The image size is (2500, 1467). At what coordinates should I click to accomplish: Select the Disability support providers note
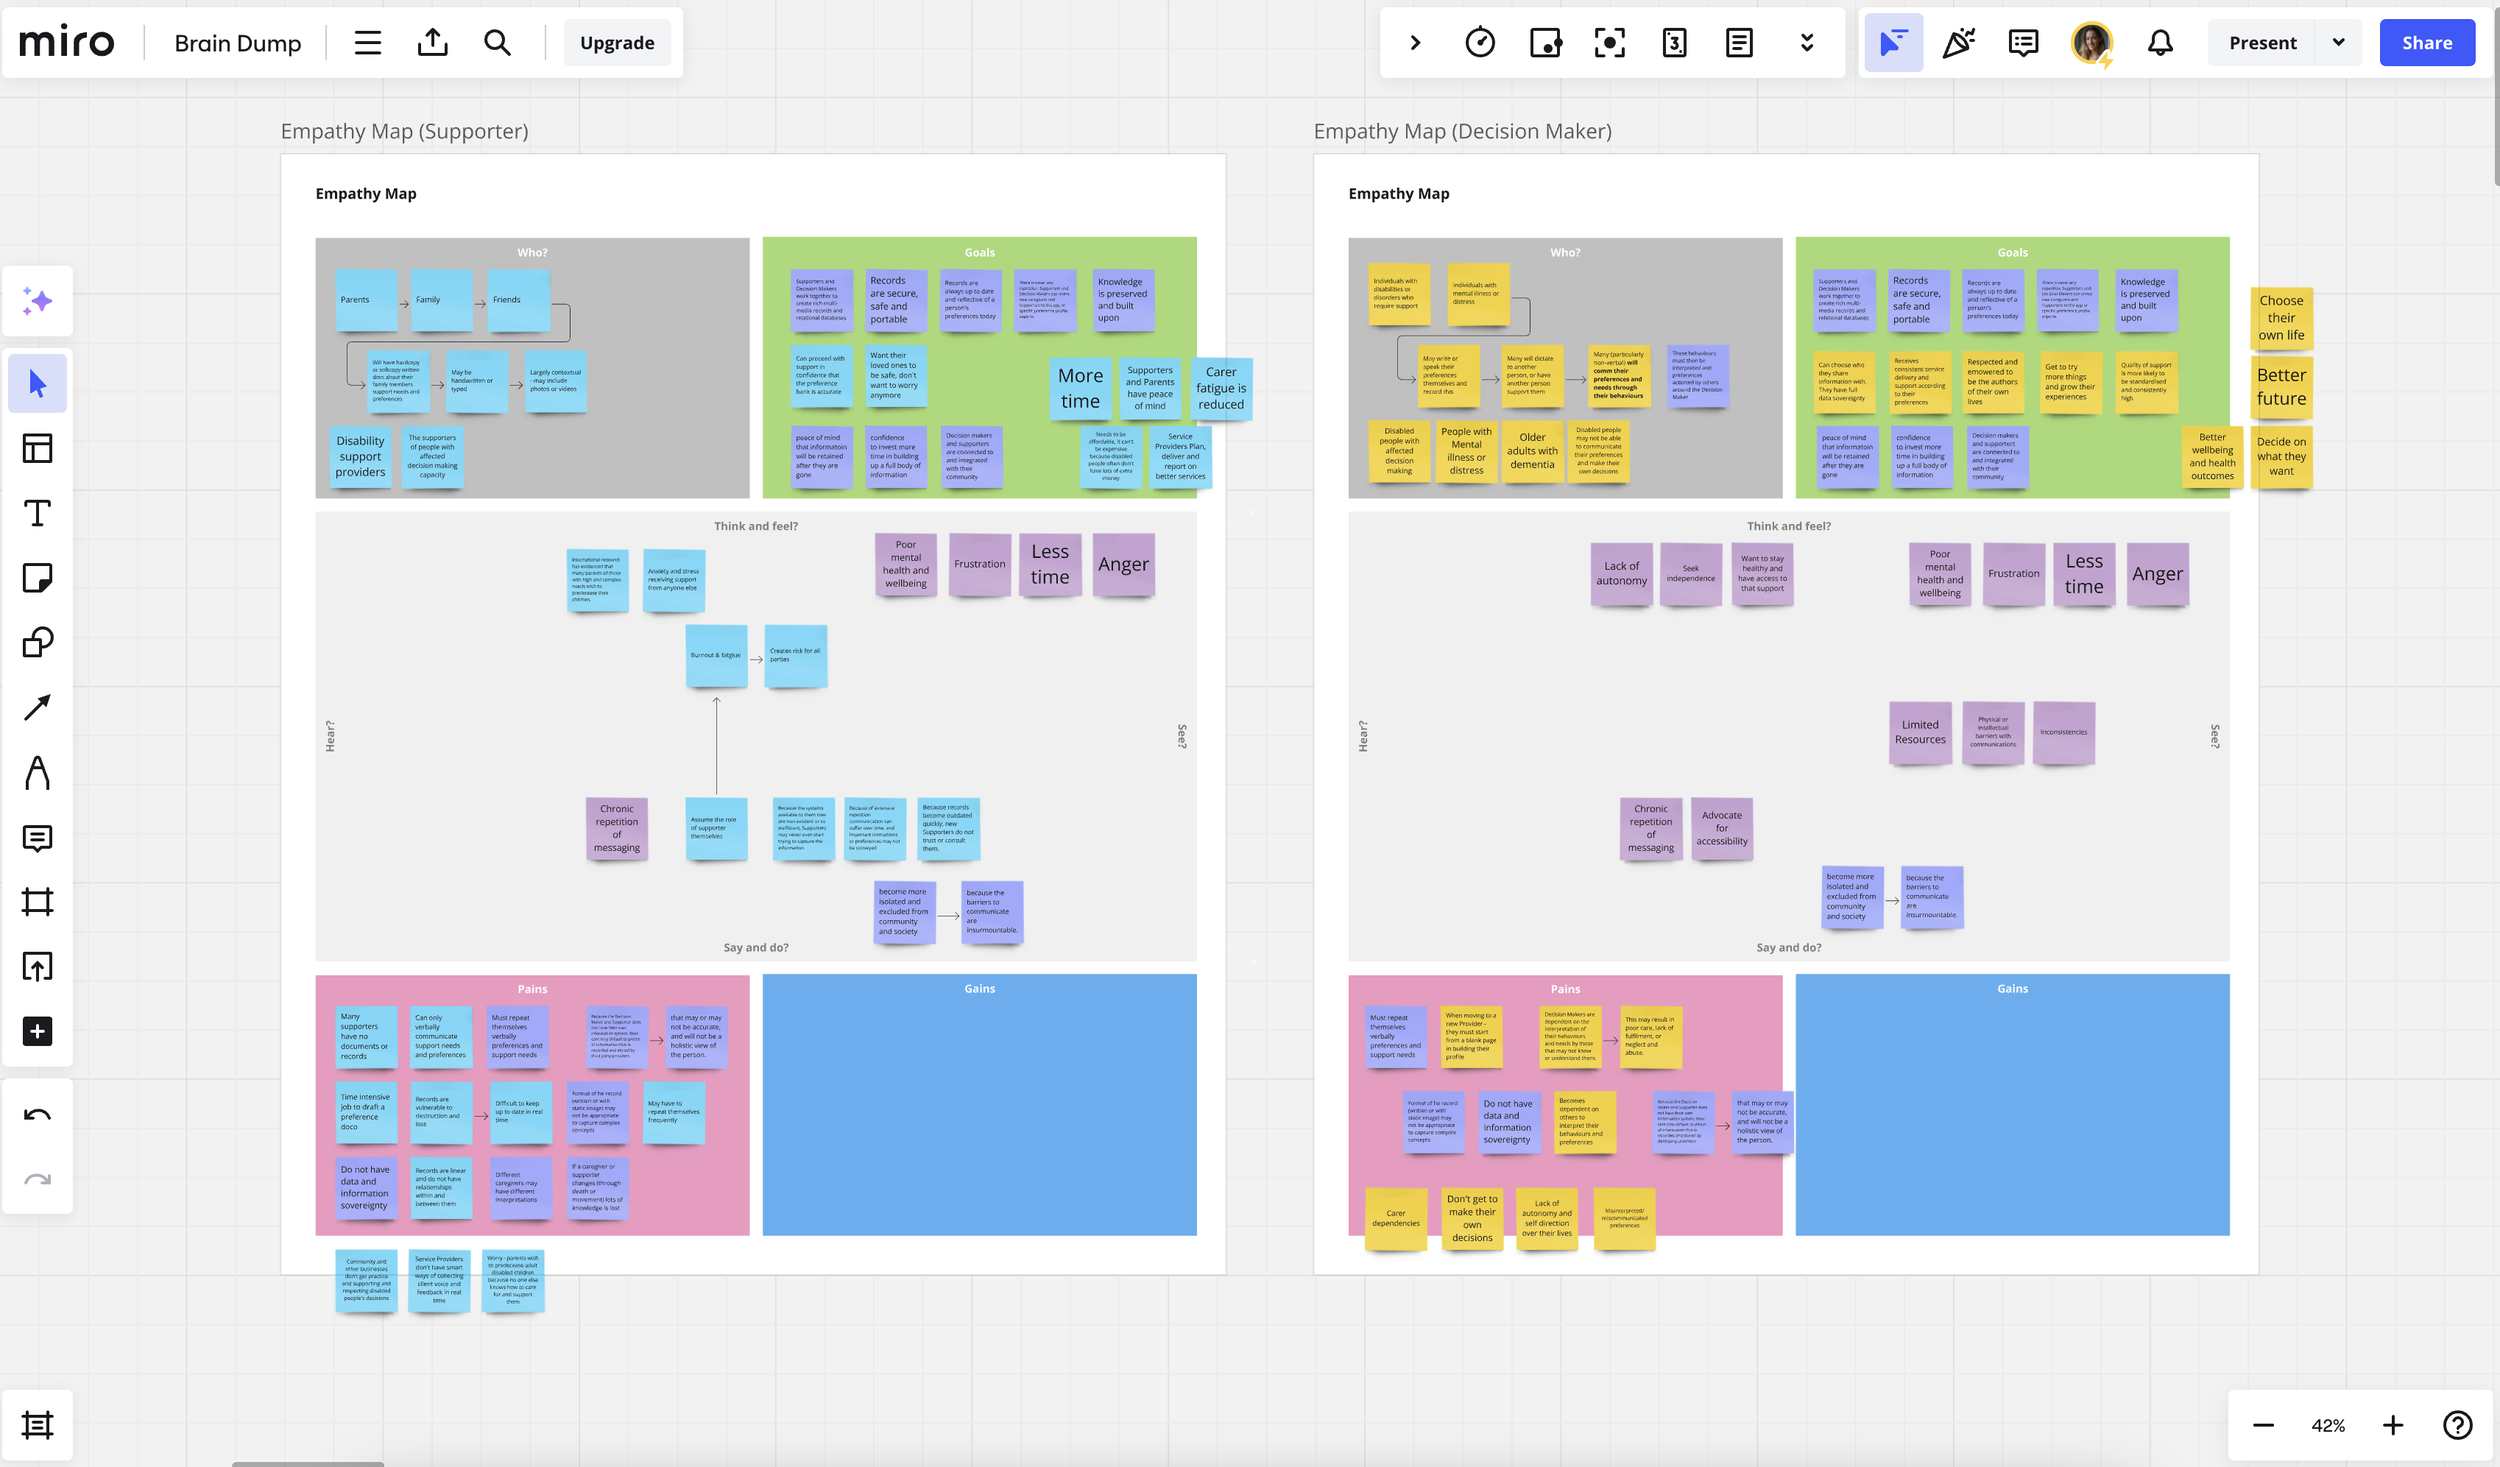(x=360, y=456)
